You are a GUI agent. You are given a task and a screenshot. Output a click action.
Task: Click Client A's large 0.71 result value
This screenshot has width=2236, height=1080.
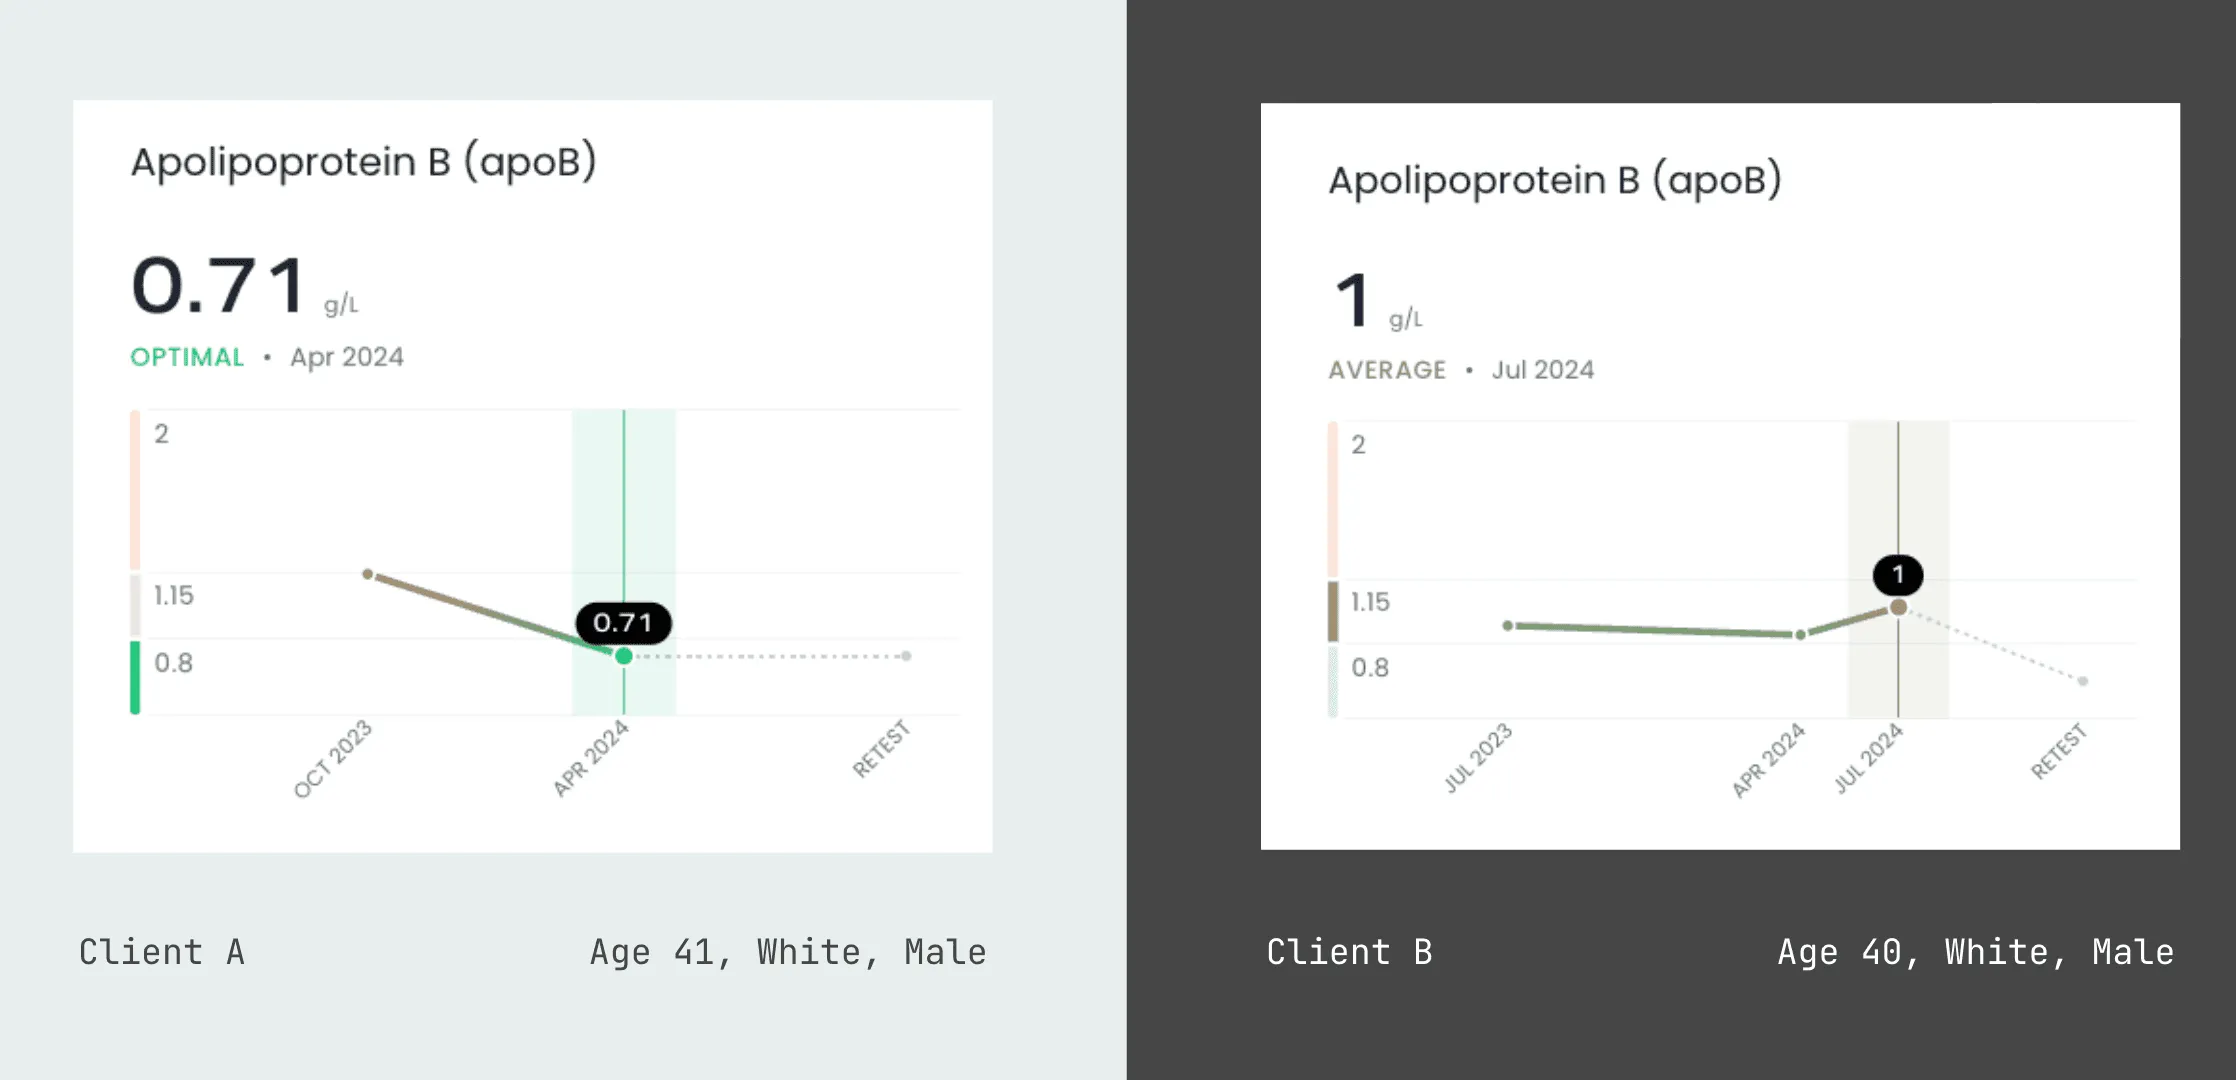219,286
